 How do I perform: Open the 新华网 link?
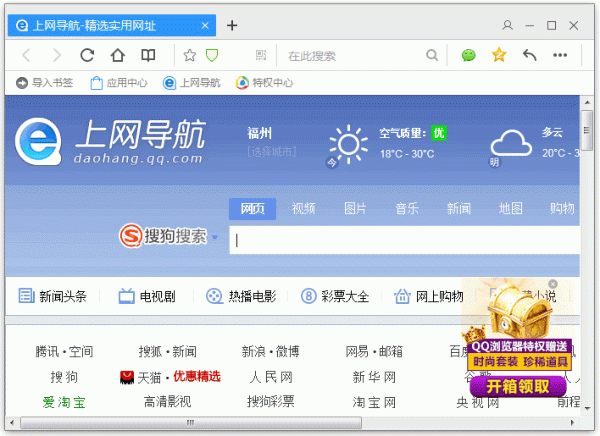[x=374, y=377]
